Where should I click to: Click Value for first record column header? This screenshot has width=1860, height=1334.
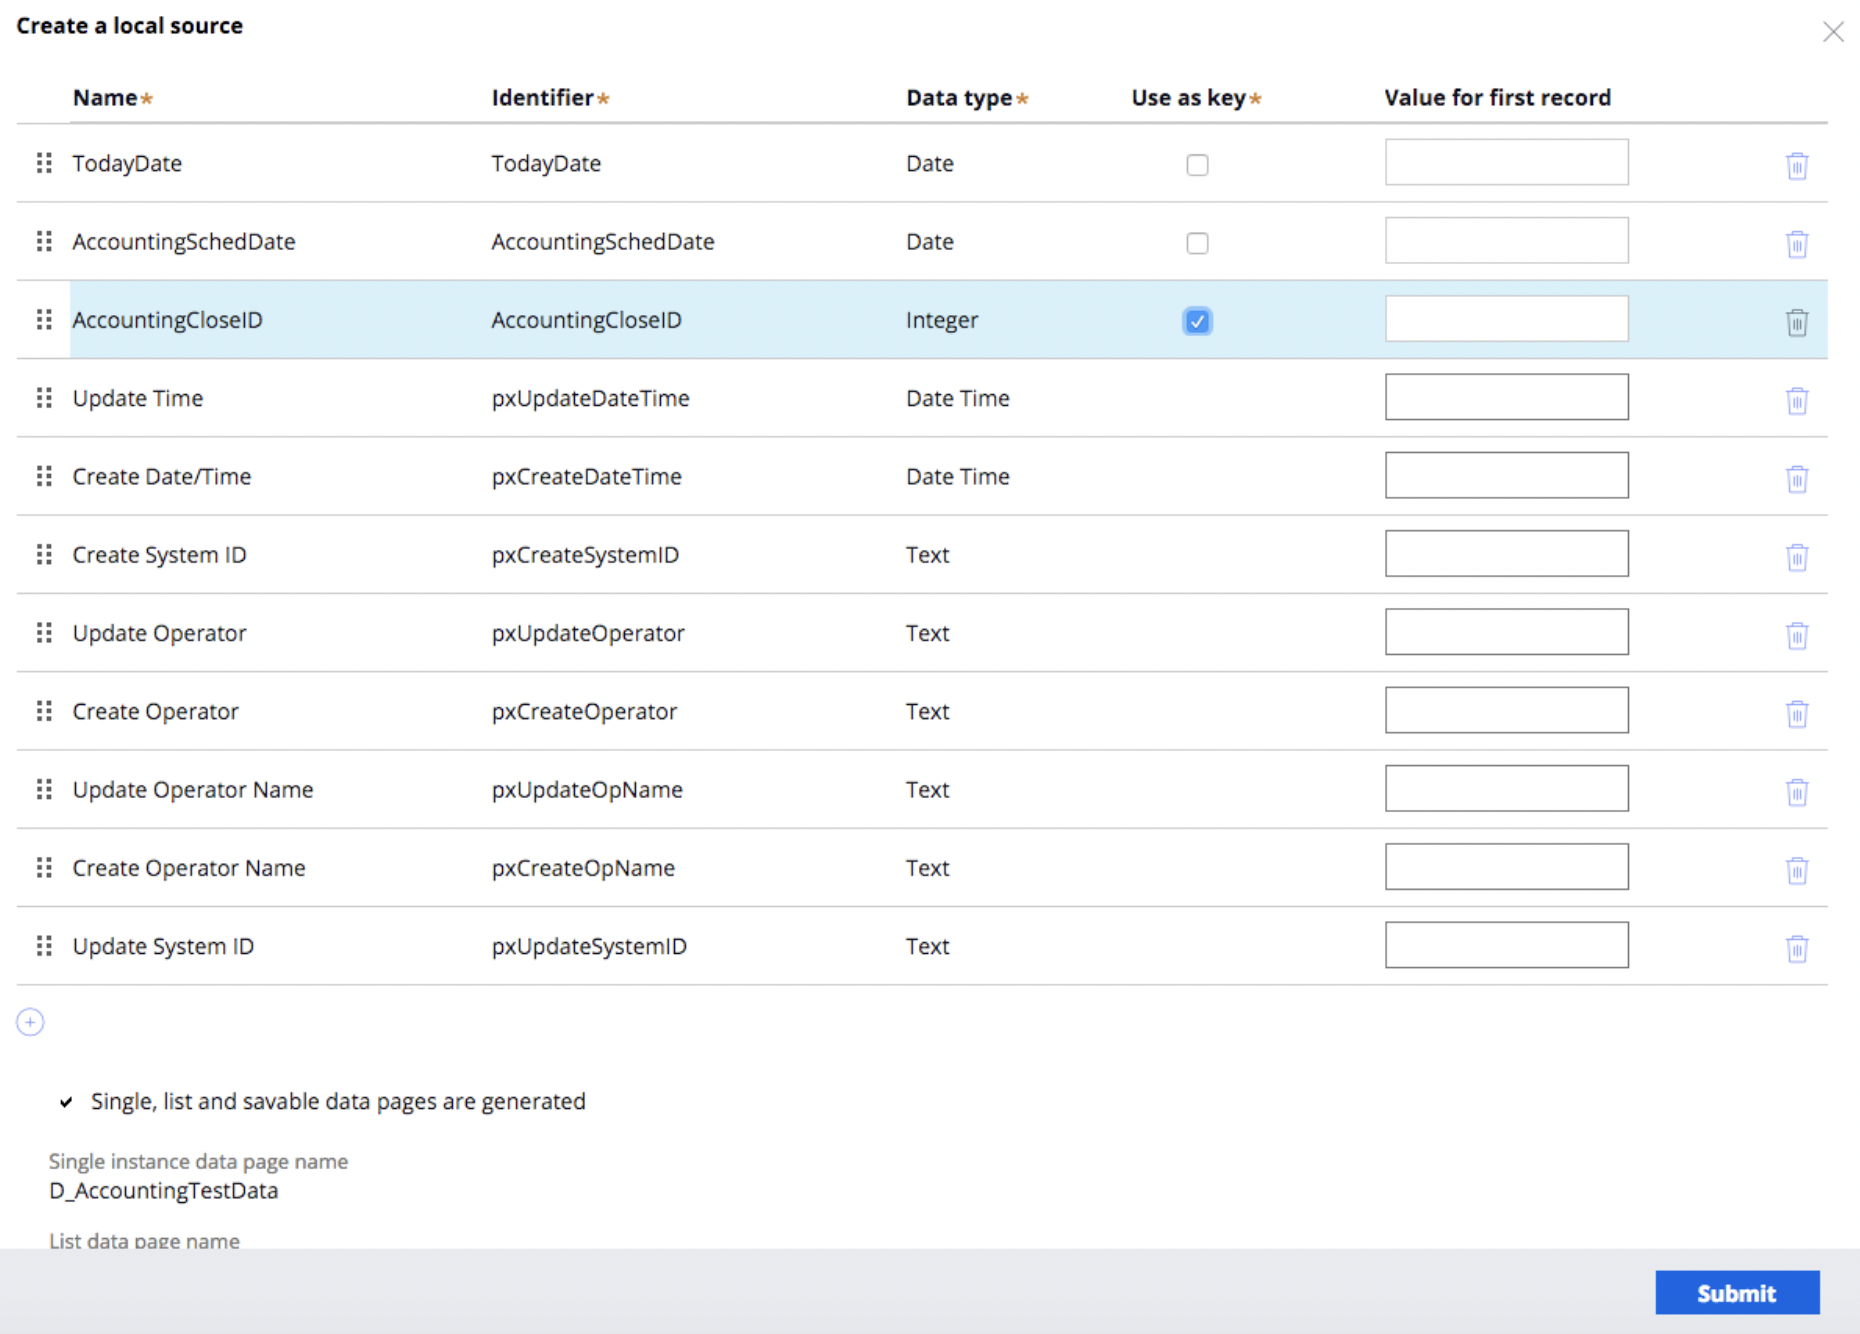(1497, 97)
